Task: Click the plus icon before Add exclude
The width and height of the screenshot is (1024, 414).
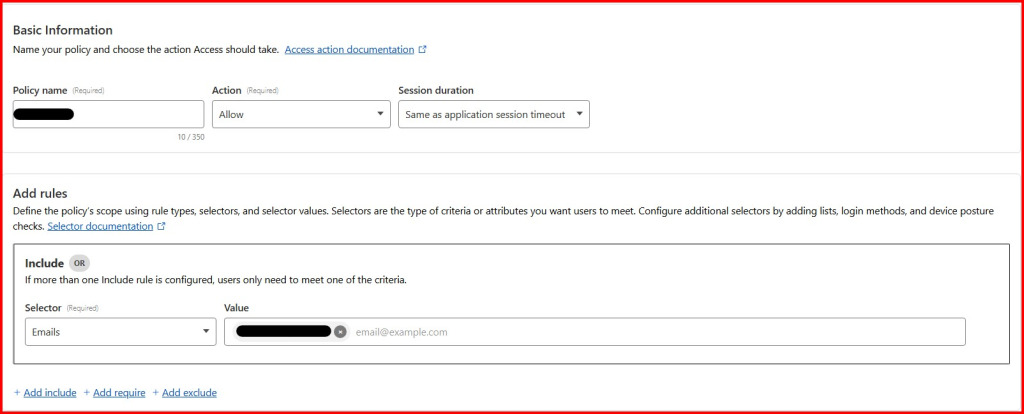Action: pyautogui.click(x=156, y=393)
